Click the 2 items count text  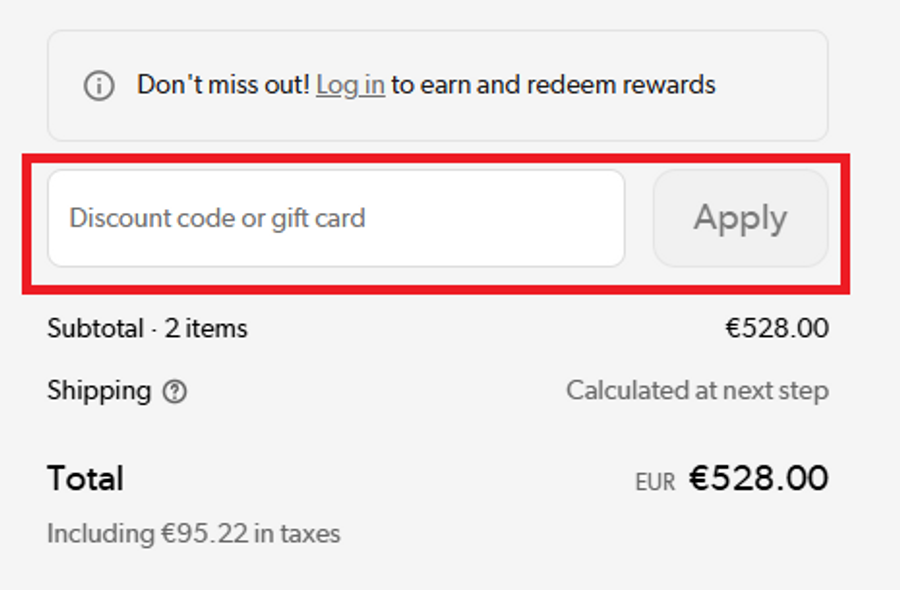(206, 328)
